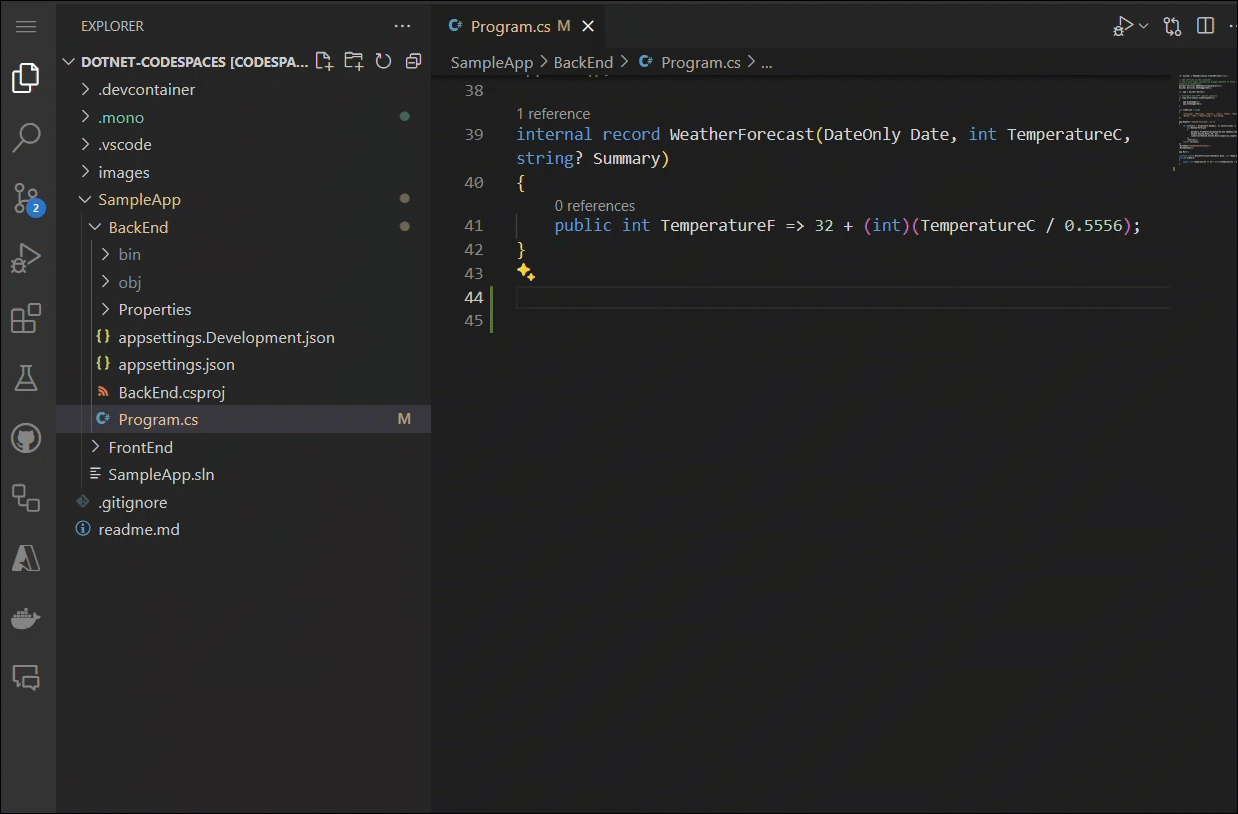Refresh the Explorer file tree
The image size is (1238, 814).
[x=383, y=62]
